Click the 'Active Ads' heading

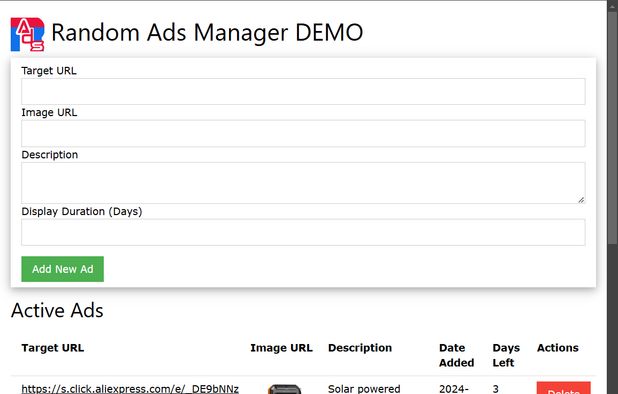point(57,310)
